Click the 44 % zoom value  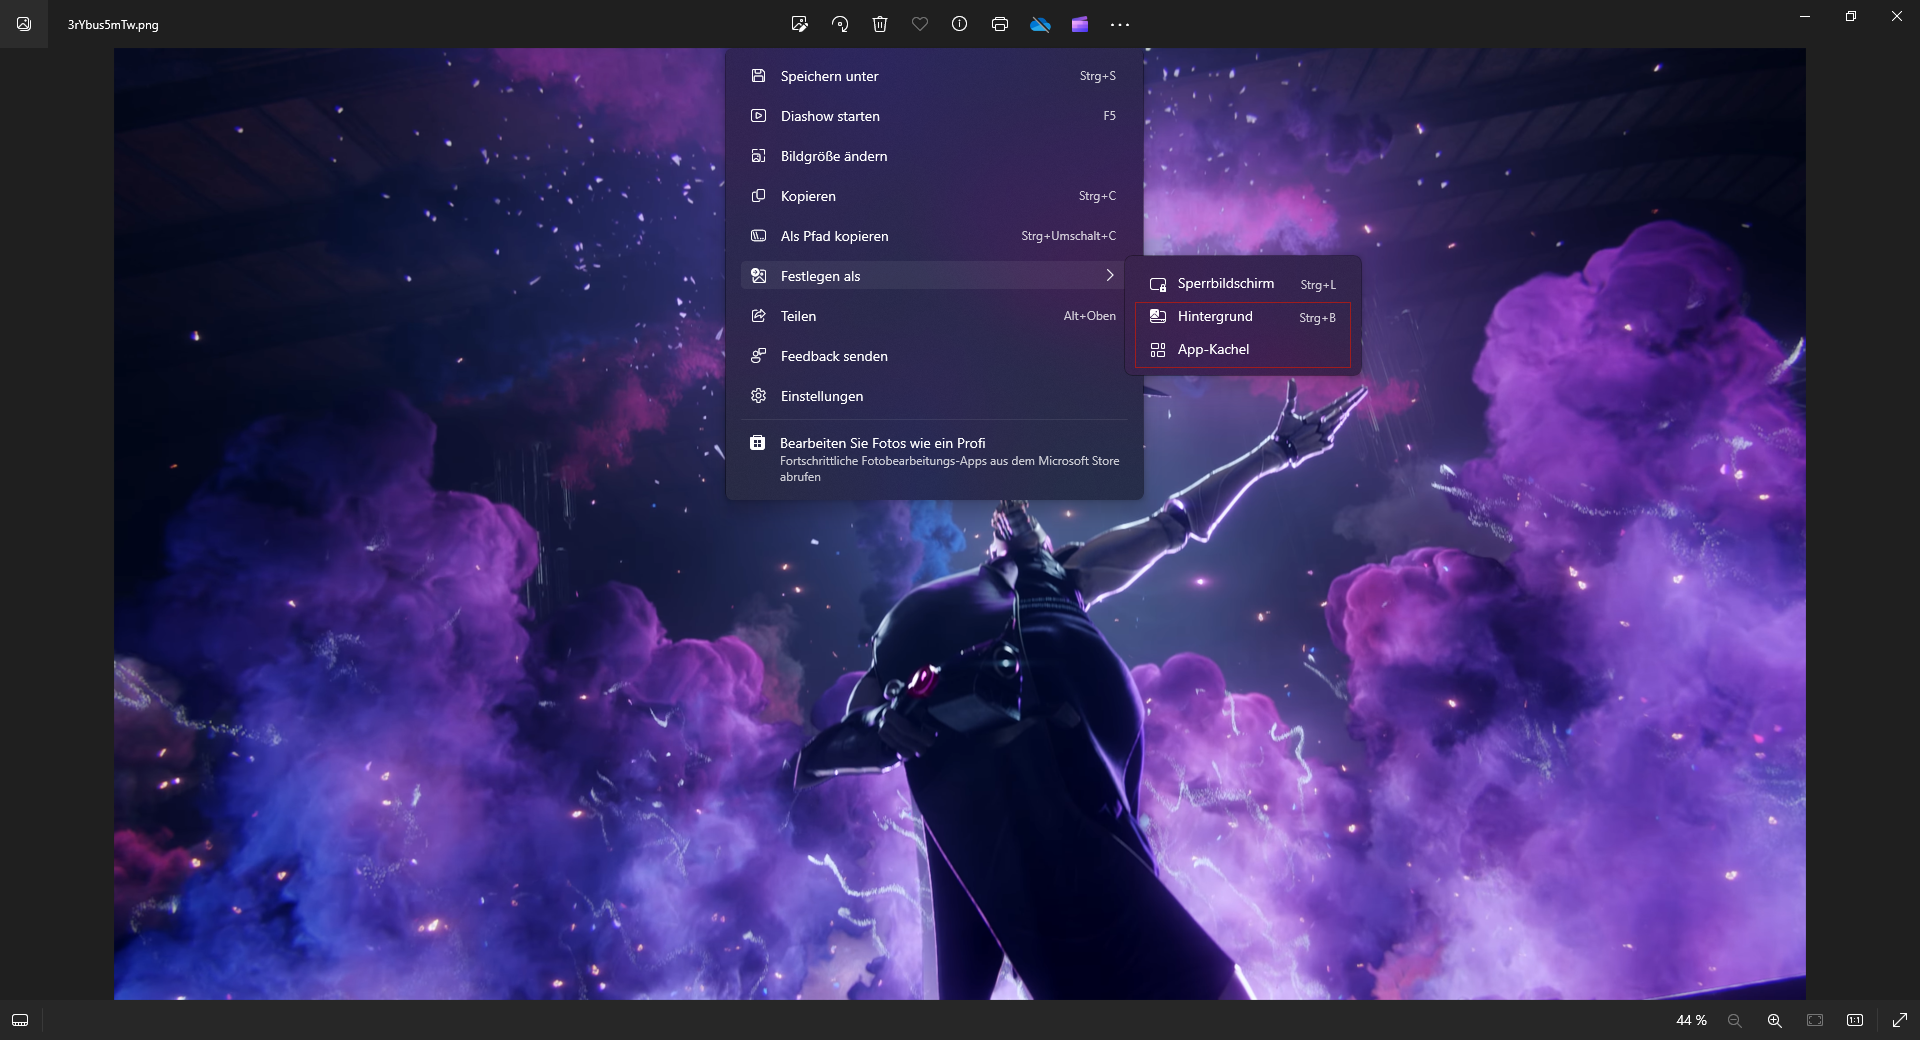1691,1020
